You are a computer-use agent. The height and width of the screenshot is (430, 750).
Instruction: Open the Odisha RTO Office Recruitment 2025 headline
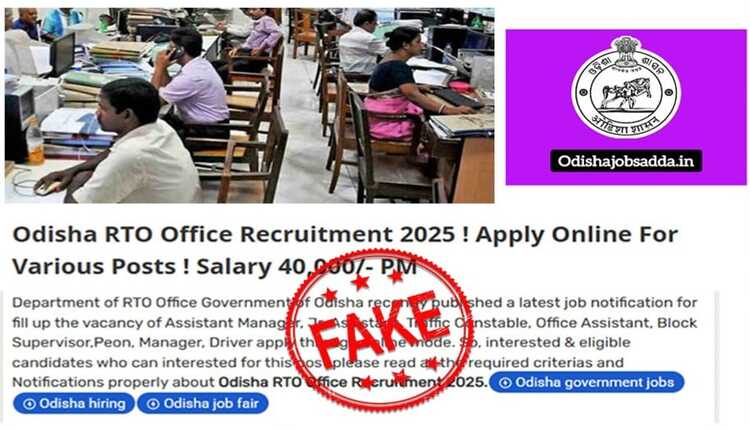[344, 250]
